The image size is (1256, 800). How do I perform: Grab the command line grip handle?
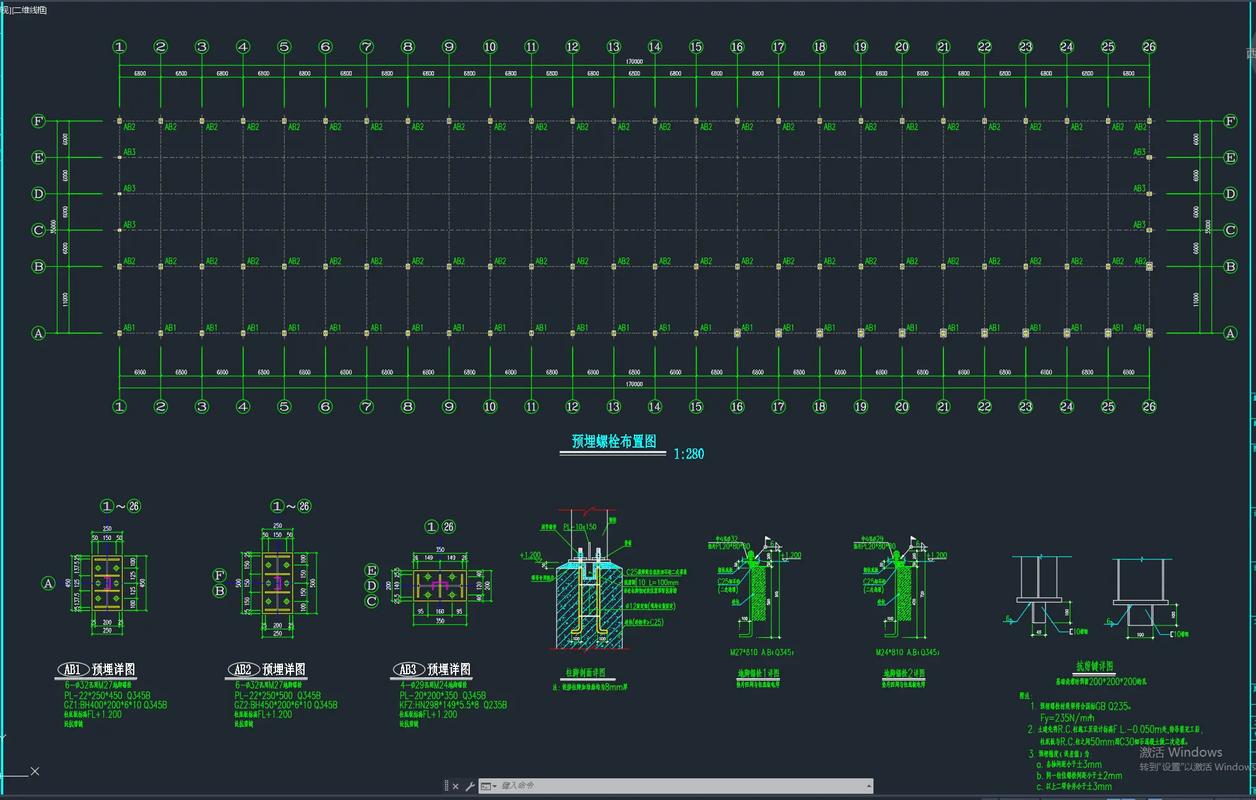445,787
